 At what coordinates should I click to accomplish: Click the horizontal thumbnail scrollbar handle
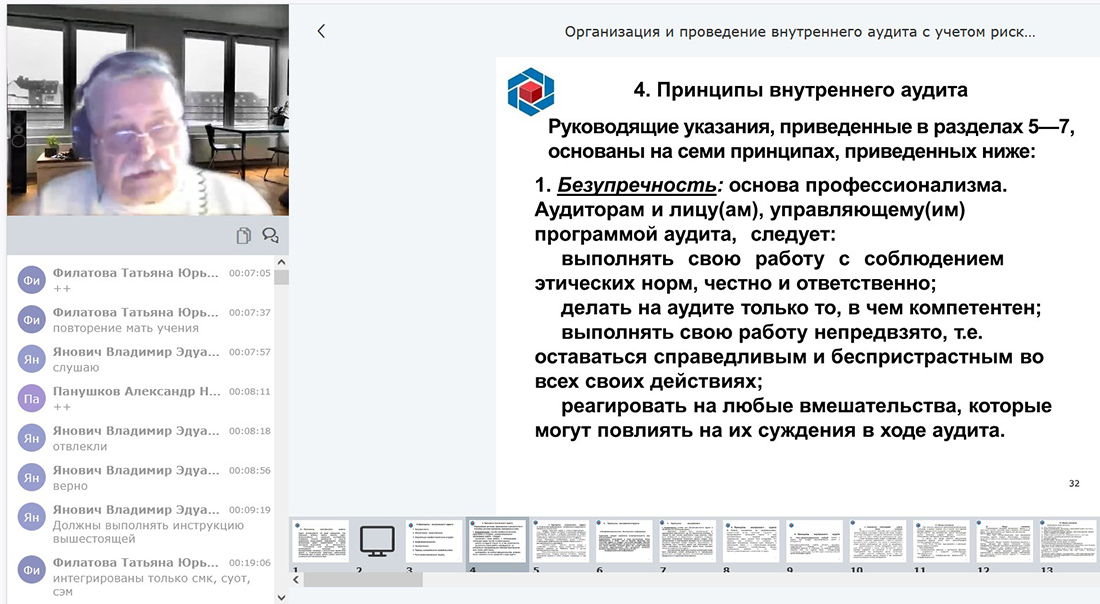[x=362, y=579]
